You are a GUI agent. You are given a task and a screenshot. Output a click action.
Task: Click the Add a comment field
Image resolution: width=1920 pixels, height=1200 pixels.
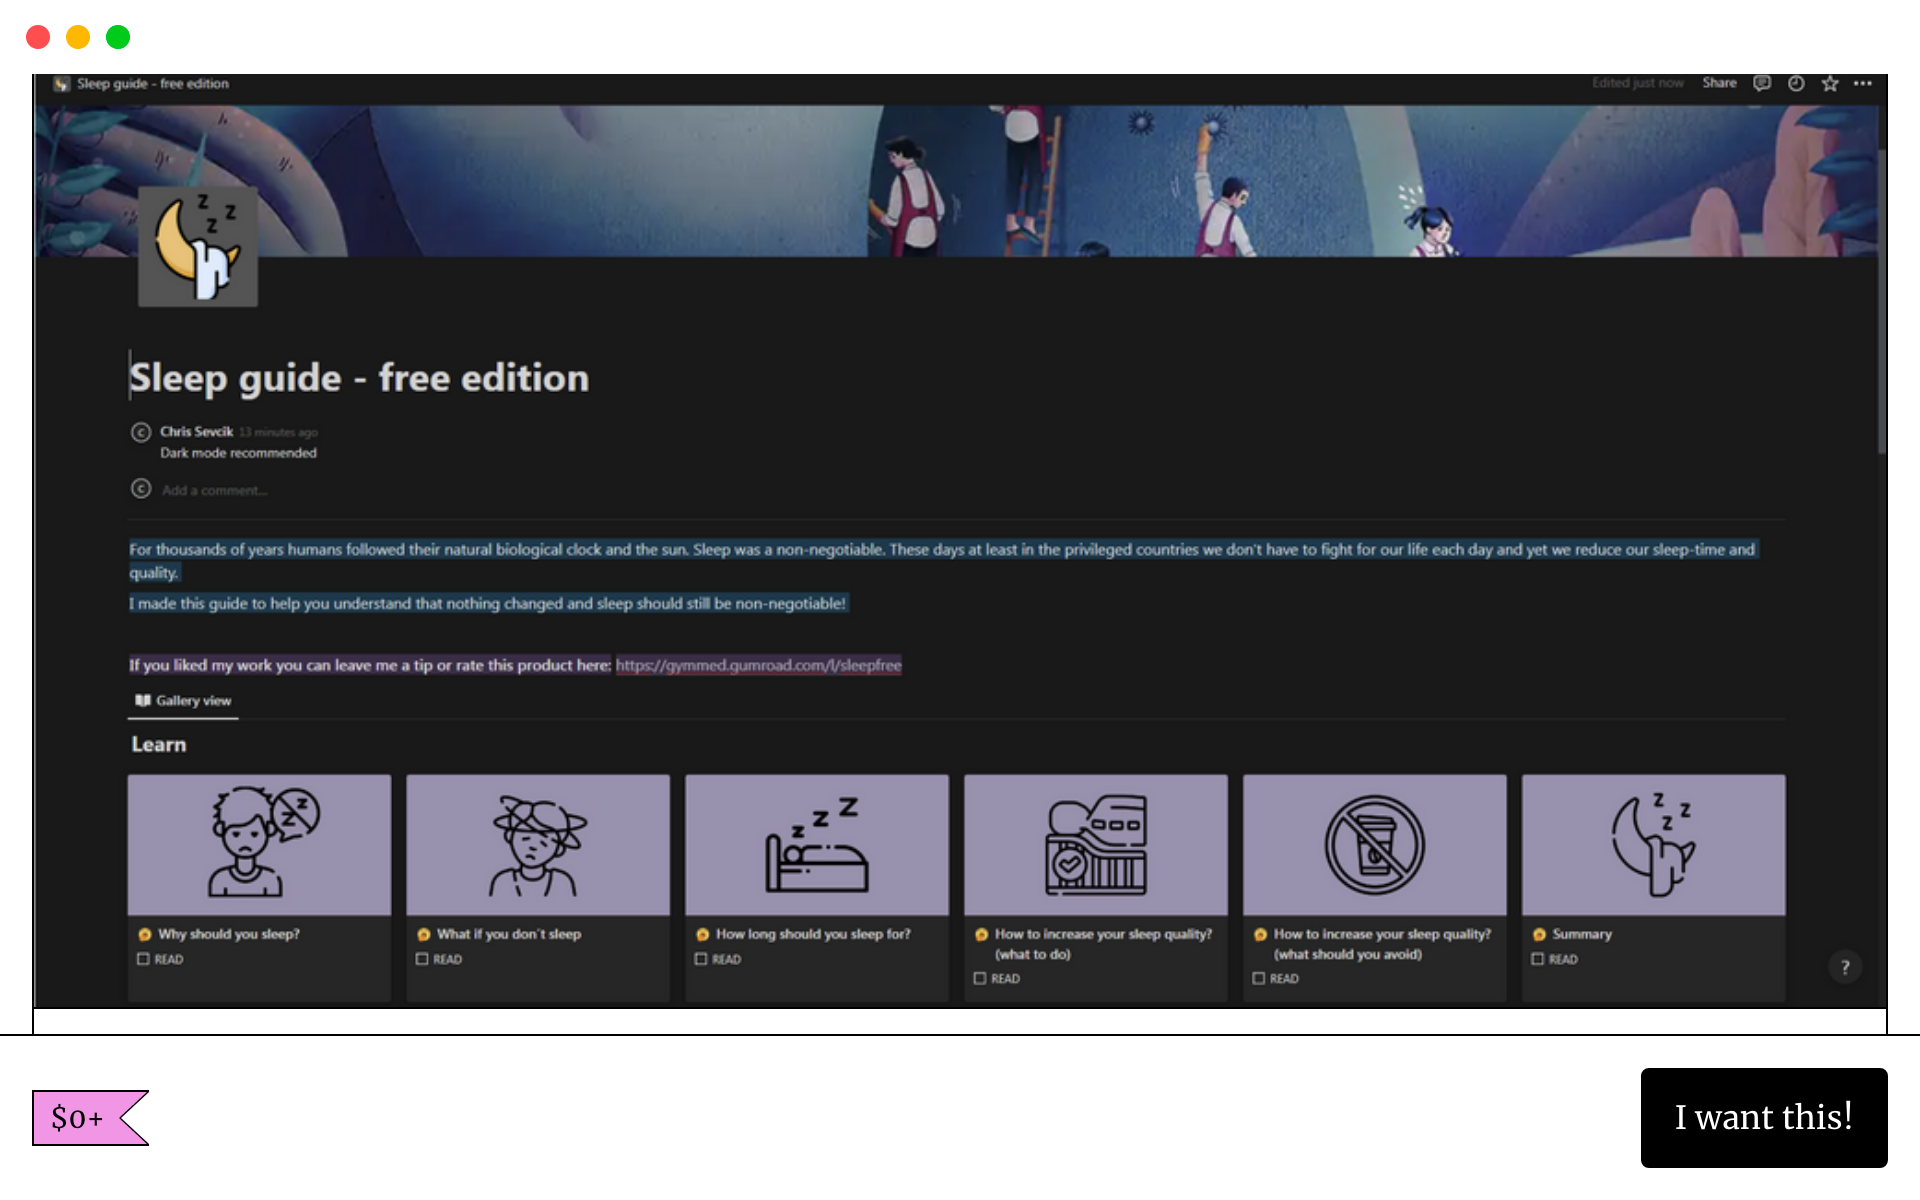click(x=214, y=490)
